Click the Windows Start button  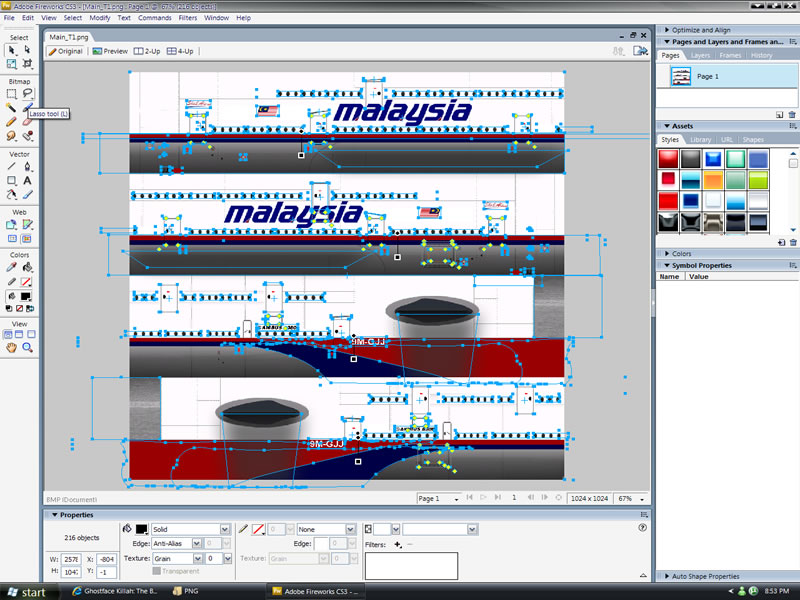tap(26, 592)
